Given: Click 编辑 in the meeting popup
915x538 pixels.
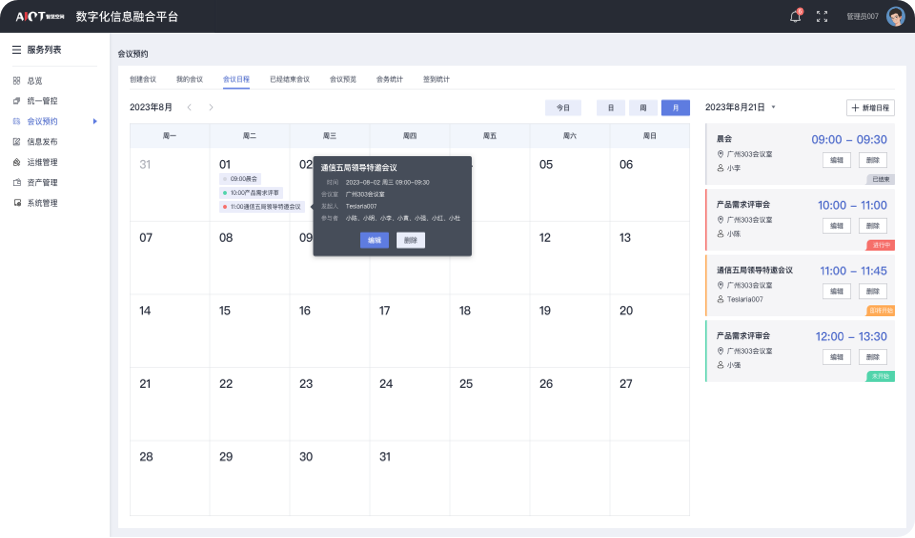Looking at the screenshot, I should (375, 240).
